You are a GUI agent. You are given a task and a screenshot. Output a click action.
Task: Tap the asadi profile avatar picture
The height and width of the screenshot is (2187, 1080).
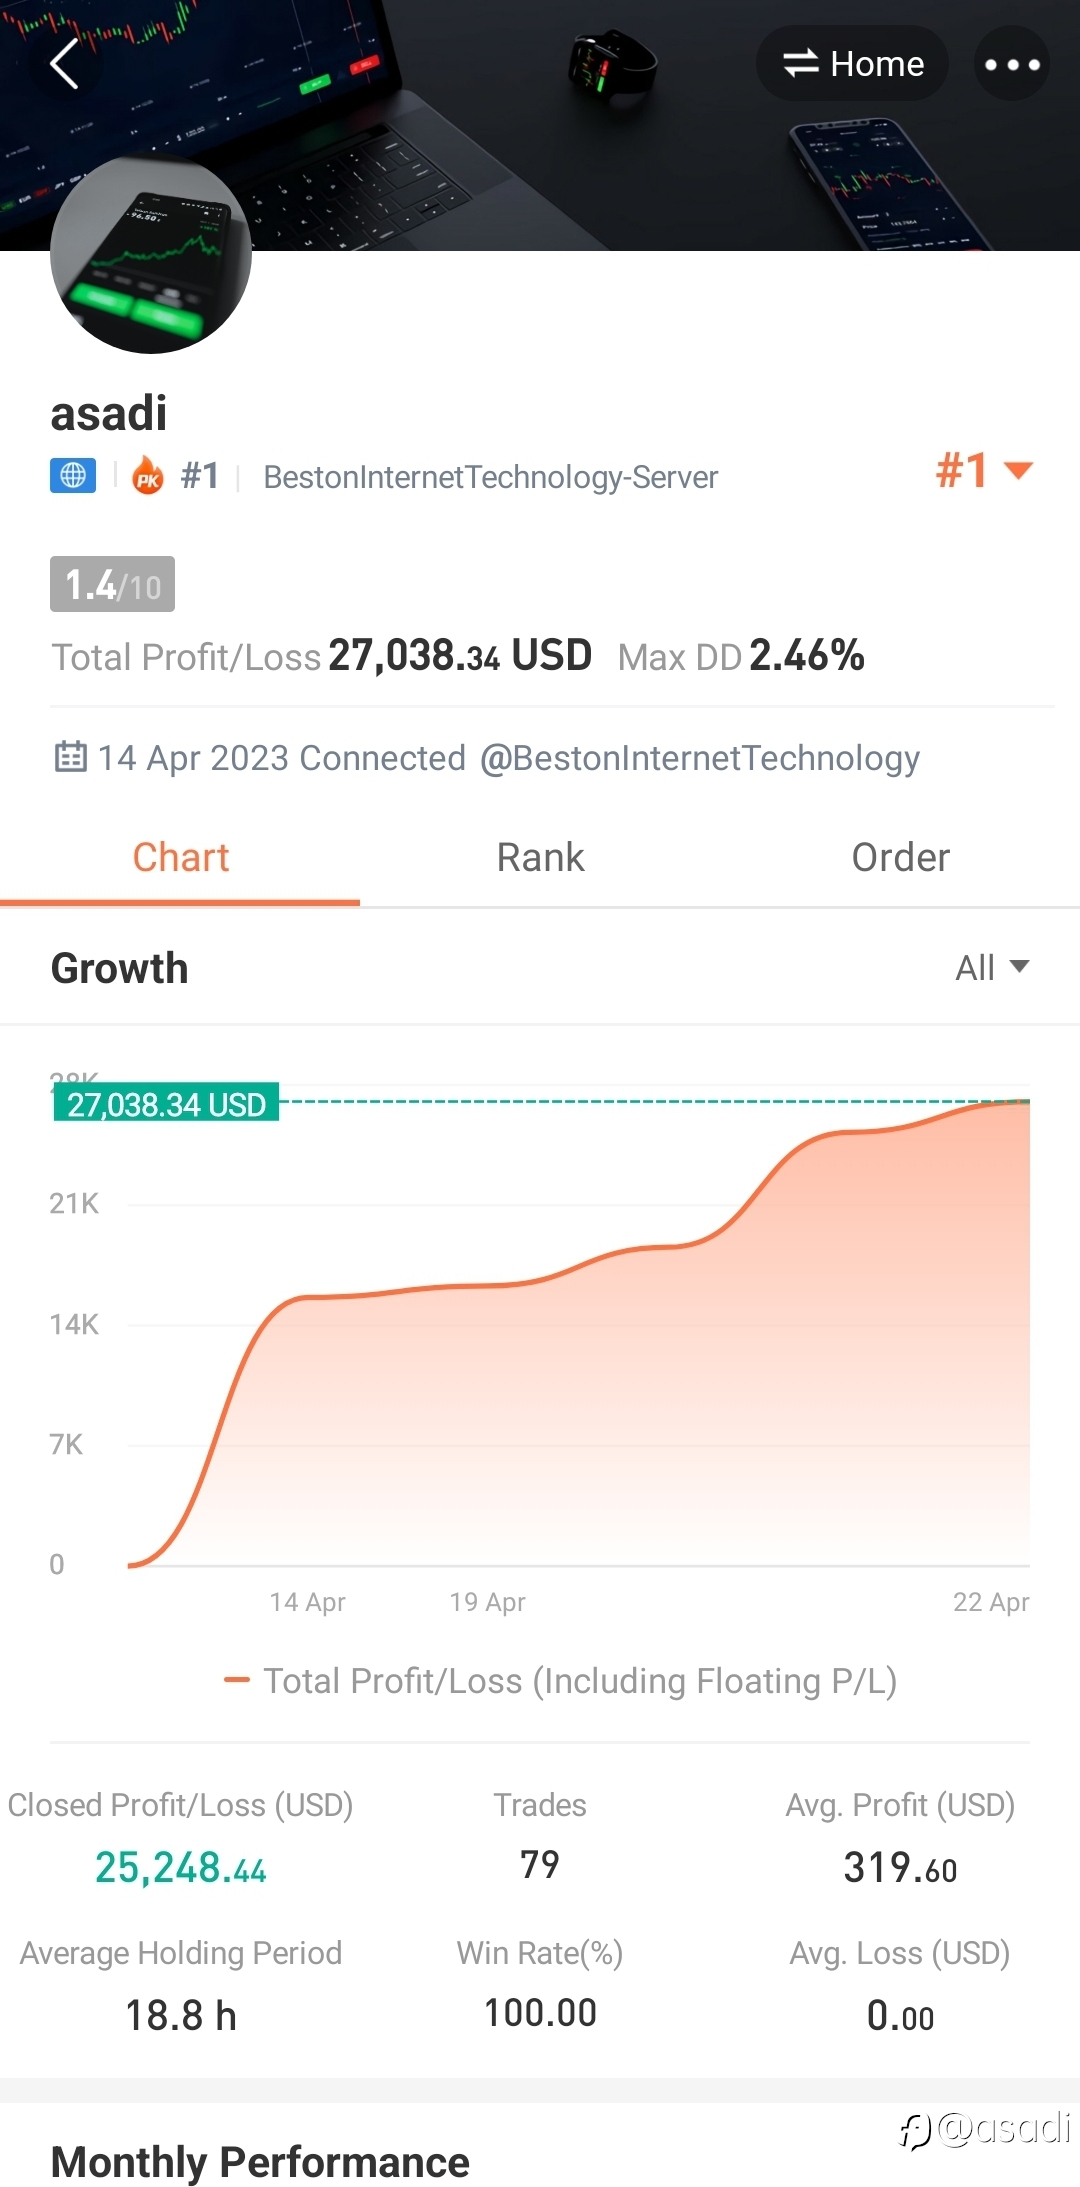pos(151,254)
